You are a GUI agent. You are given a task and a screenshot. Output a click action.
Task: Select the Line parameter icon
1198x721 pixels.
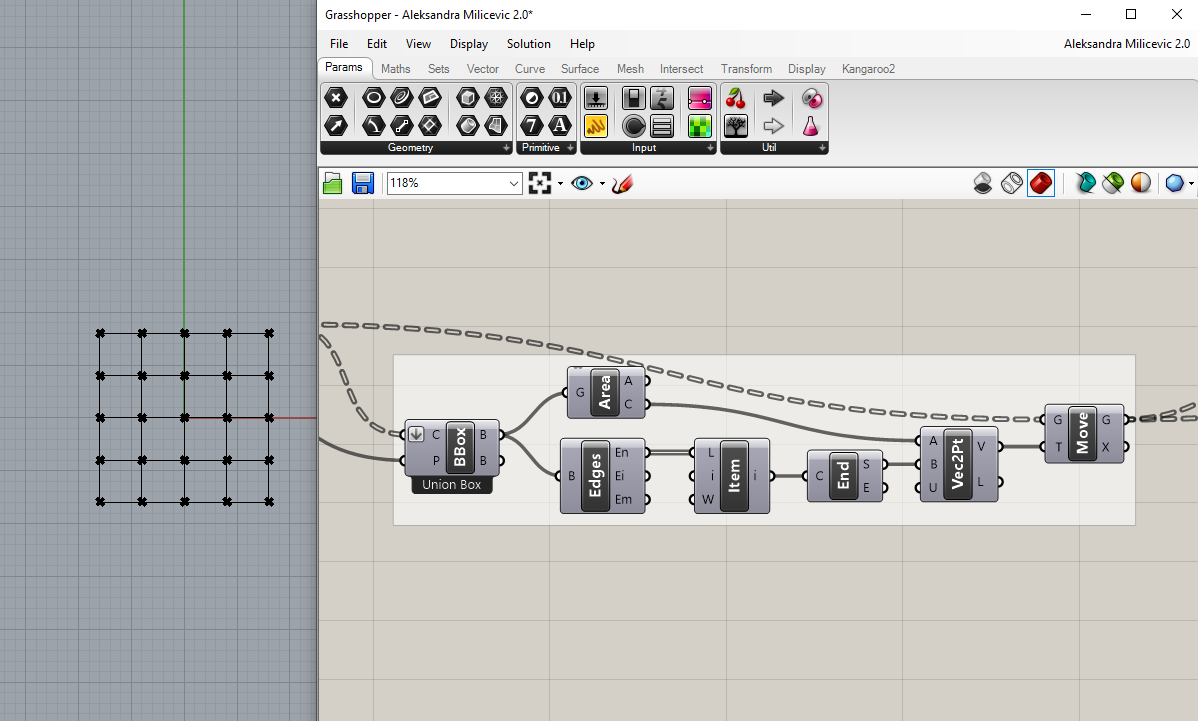pyautogui.click(x=402, y=125)
